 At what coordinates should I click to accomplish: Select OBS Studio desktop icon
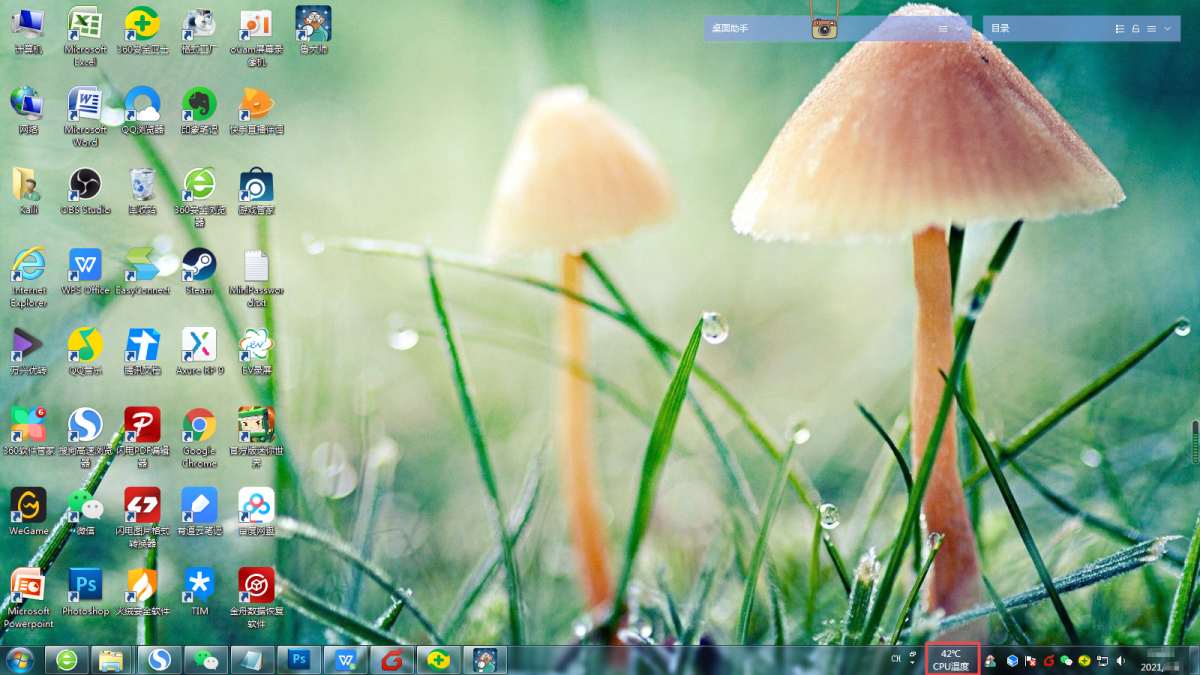point(85,191)
